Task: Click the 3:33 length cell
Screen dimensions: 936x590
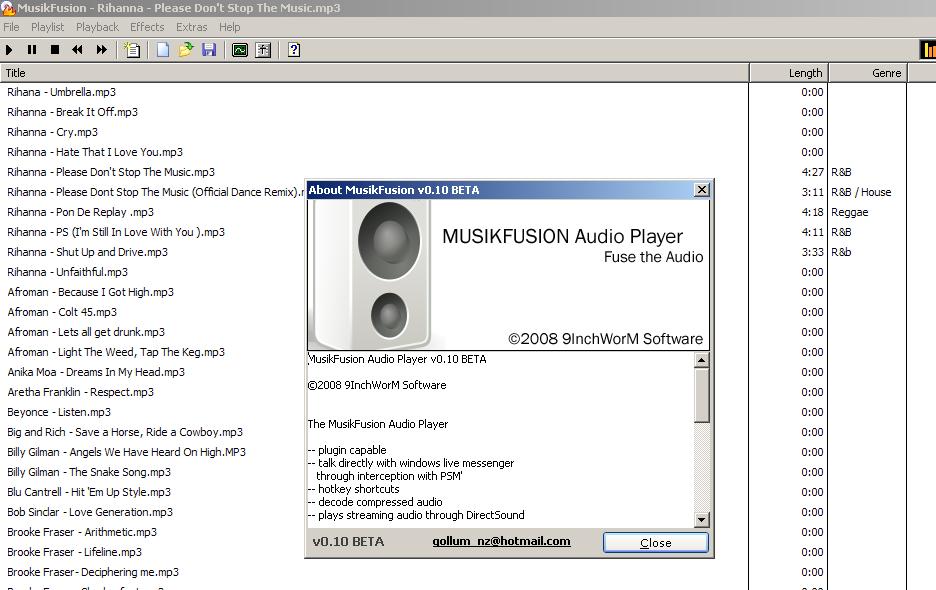Action: pyautogui.click(x=812, y=252)
